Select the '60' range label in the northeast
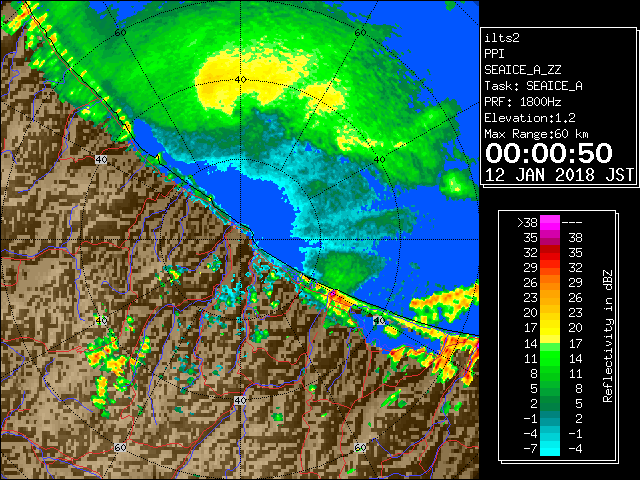The height and width of the screenshot is (480, 640). pyautogui.click(x=360, y=33)
